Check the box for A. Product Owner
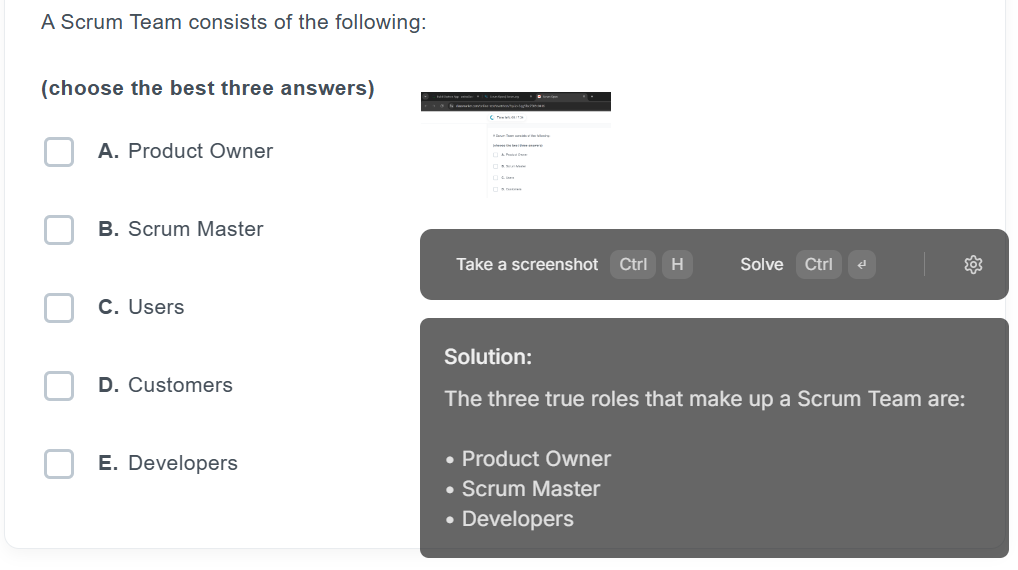 [59, 152]
